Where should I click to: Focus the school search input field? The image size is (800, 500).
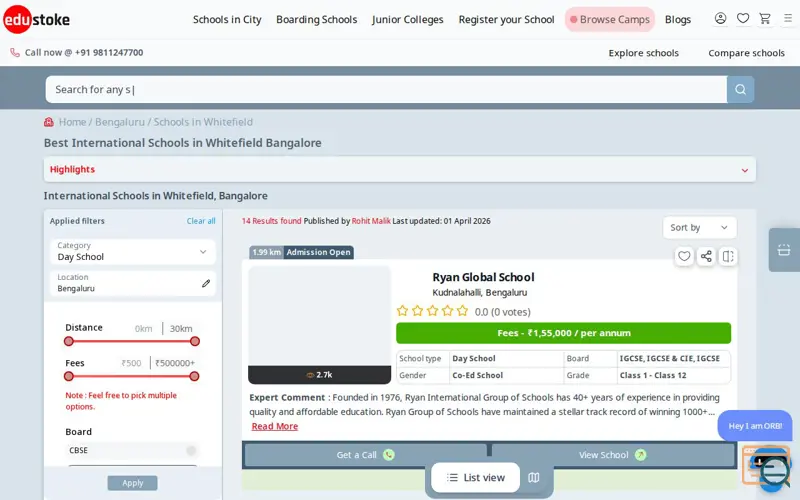point(386,90)
